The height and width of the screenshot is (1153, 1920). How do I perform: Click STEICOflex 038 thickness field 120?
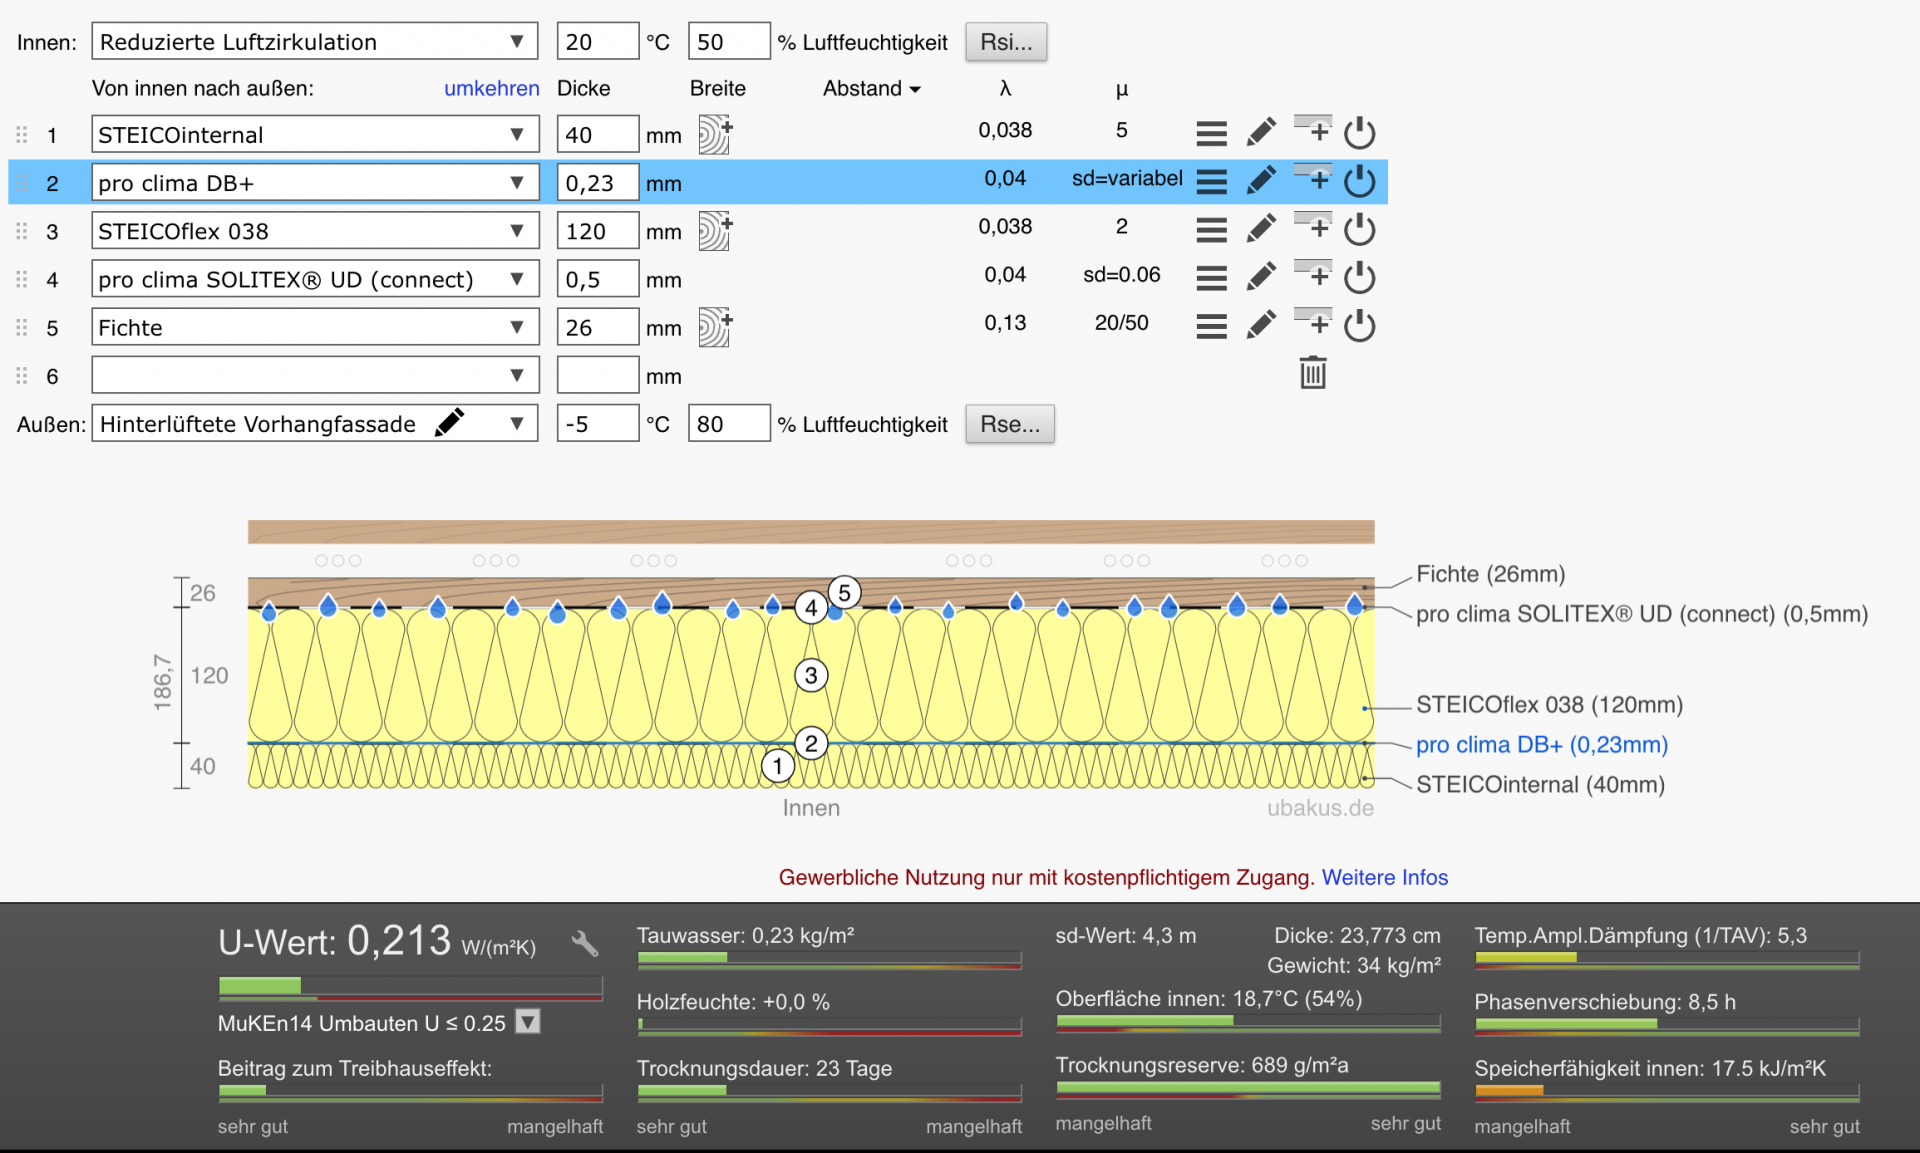tap(597, 231)
